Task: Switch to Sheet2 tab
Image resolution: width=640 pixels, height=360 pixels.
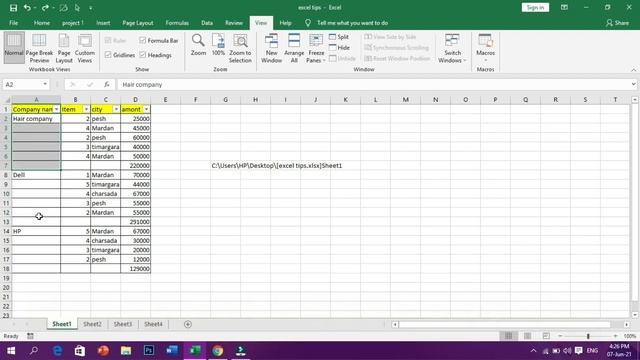Action: tap(92, 324)
